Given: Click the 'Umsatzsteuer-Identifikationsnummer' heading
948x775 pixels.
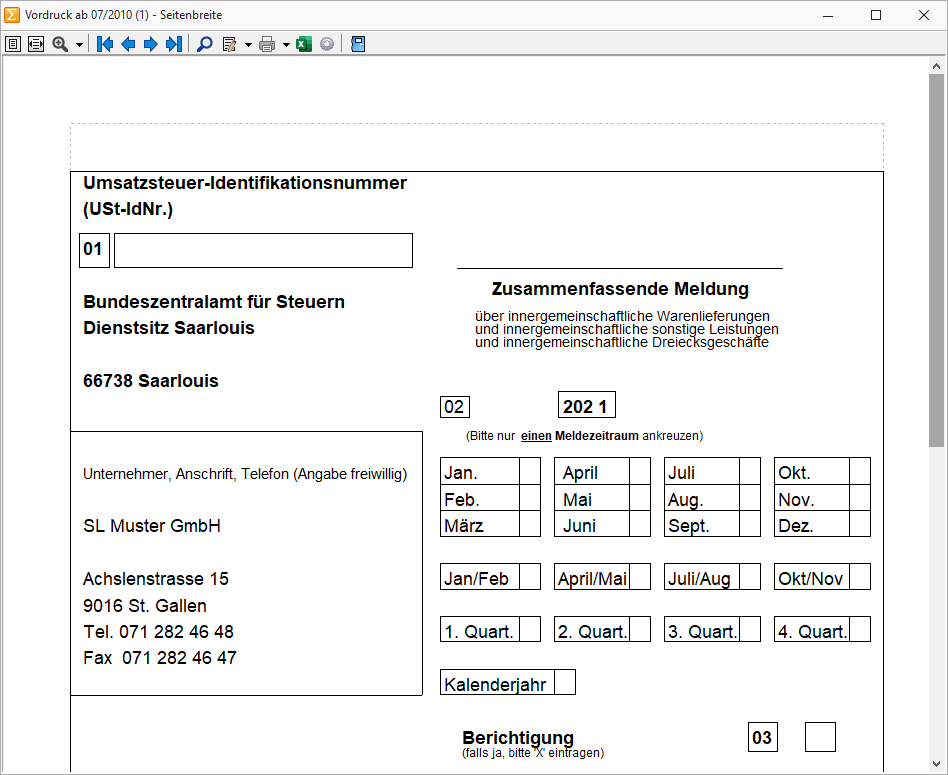Looking at the screenshot, I should [x=245, y=183].
